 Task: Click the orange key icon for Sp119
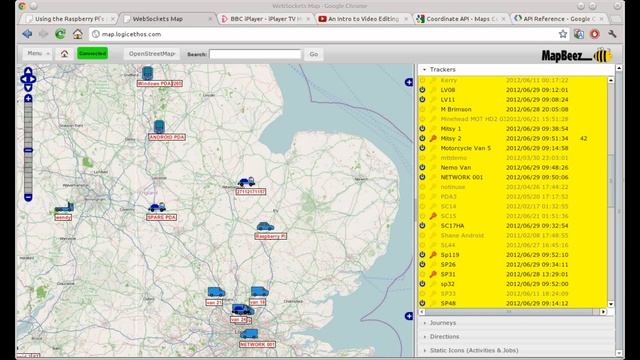click(433, 255)
